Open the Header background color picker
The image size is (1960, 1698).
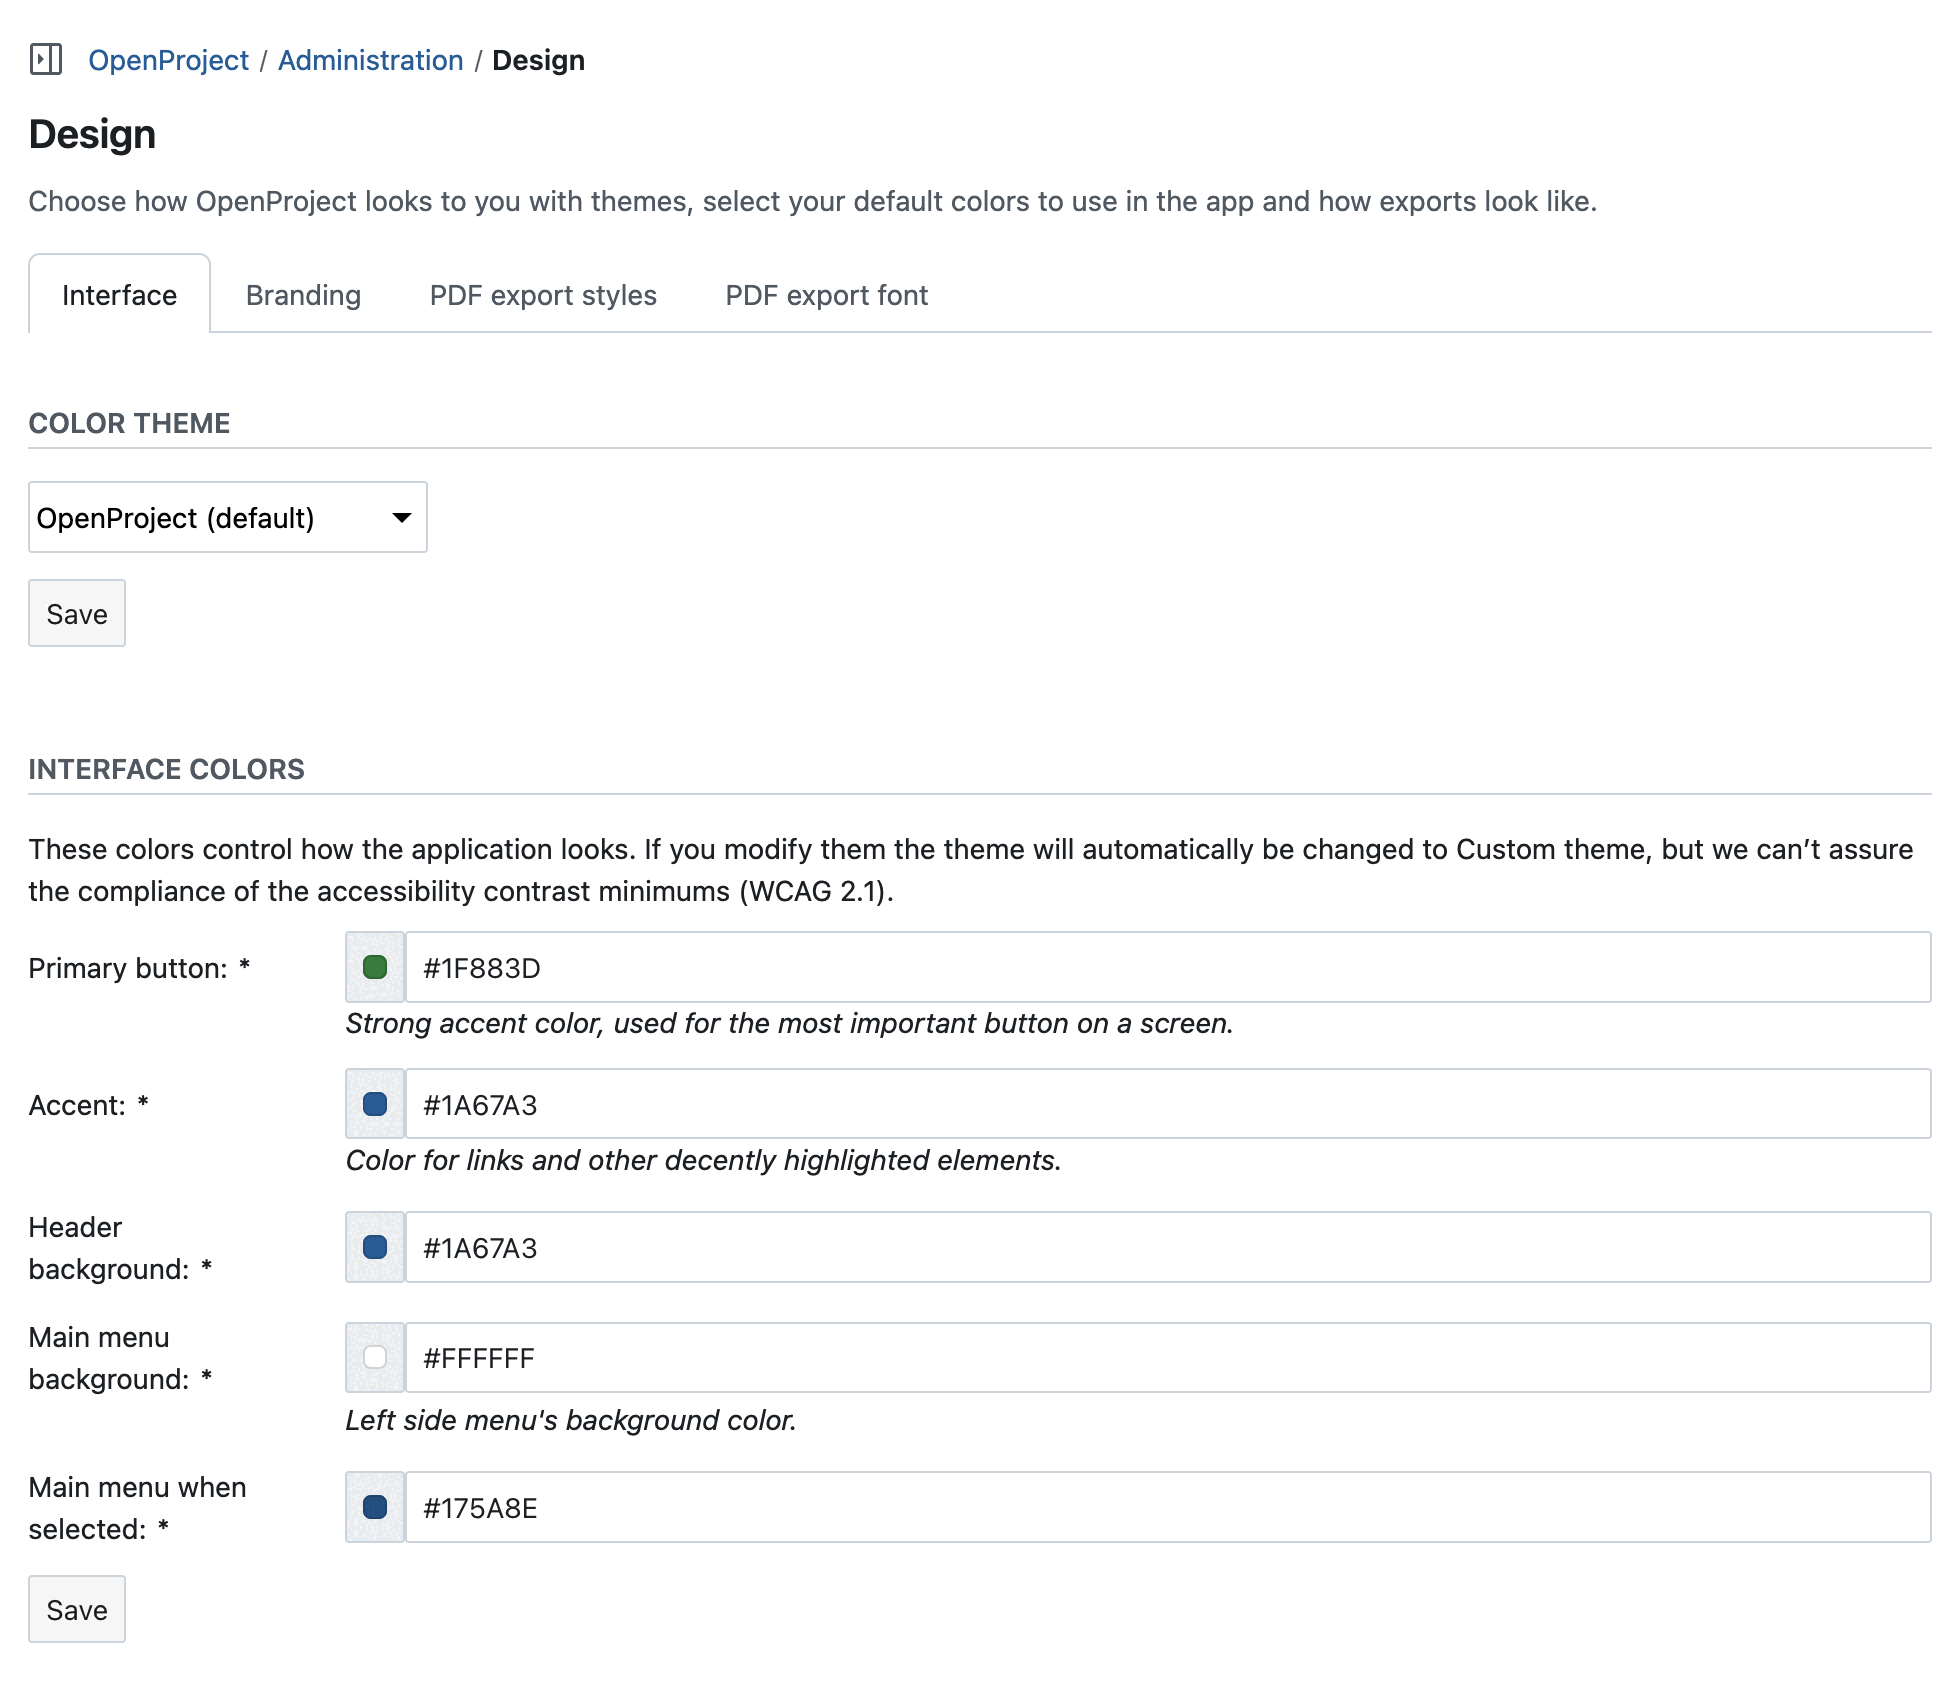click(374, 1247)
